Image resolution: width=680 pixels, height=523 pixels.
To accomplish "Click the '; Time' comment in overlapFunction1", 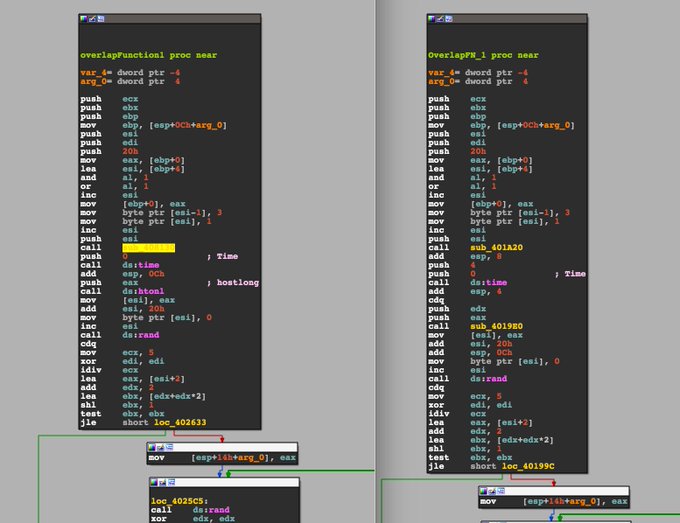I will (x=222, y=256).
